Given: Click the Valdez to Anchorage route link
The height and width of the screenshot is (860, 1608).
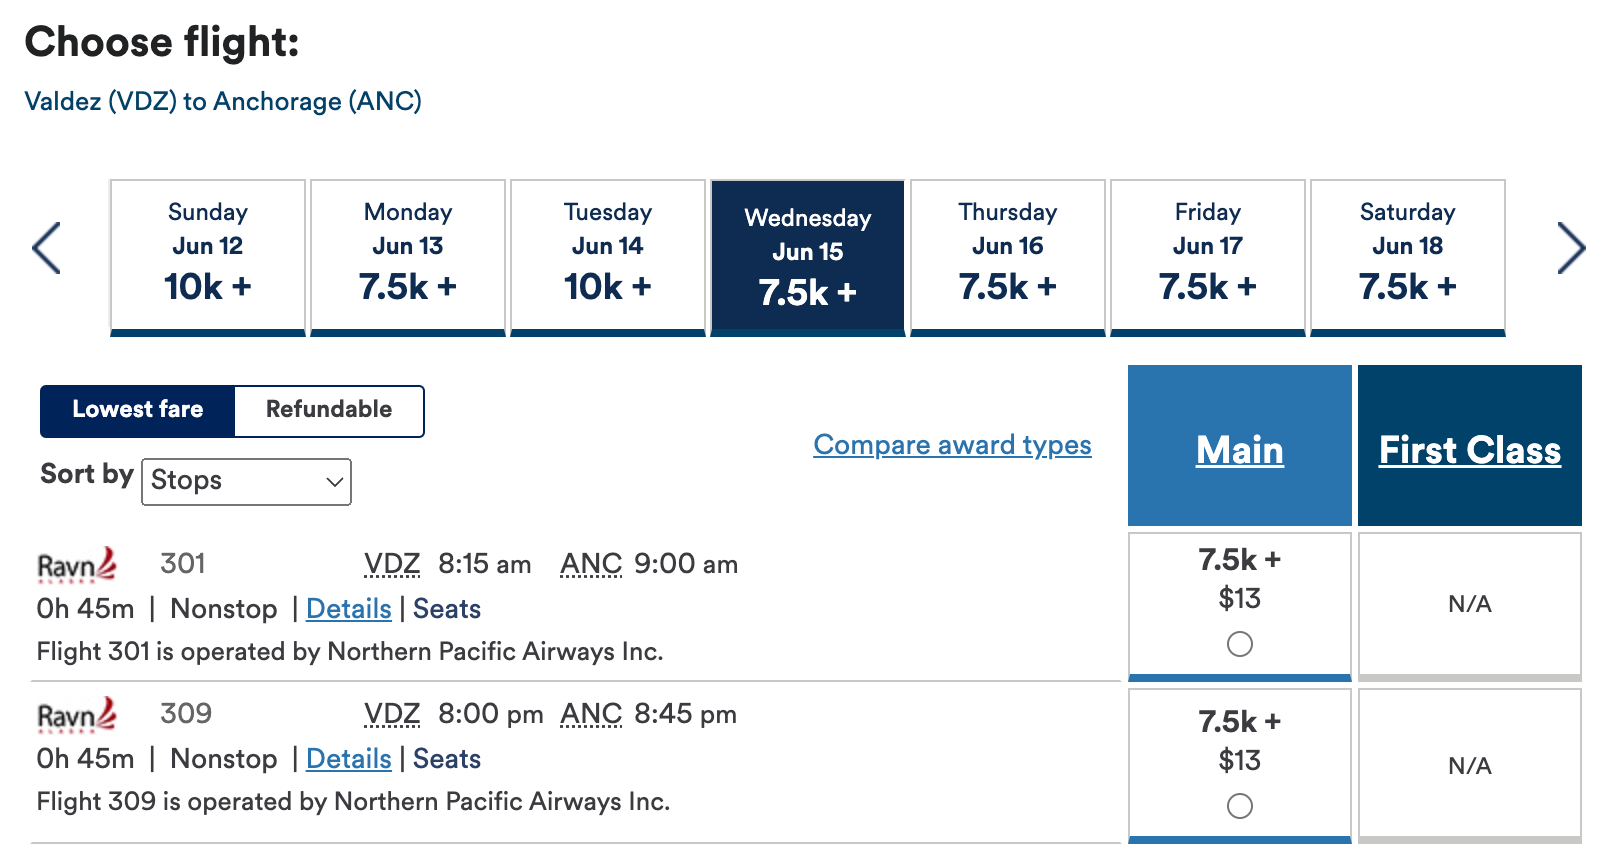Looking at the screenshot, I should [x=222, y=101].
